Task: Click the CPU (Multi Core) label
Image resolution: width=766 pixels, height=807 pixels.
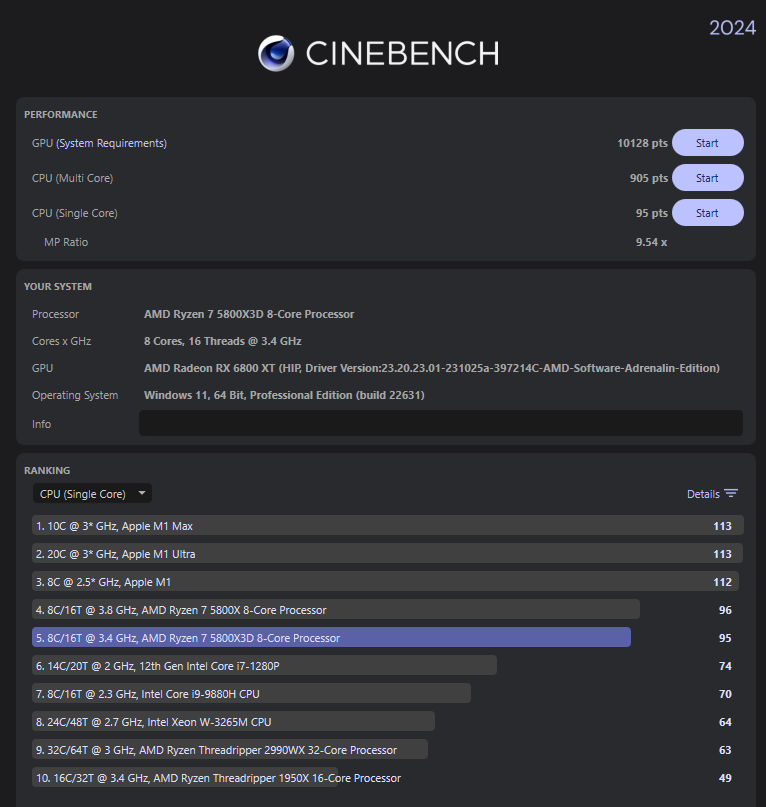Action: coord(73,178)
